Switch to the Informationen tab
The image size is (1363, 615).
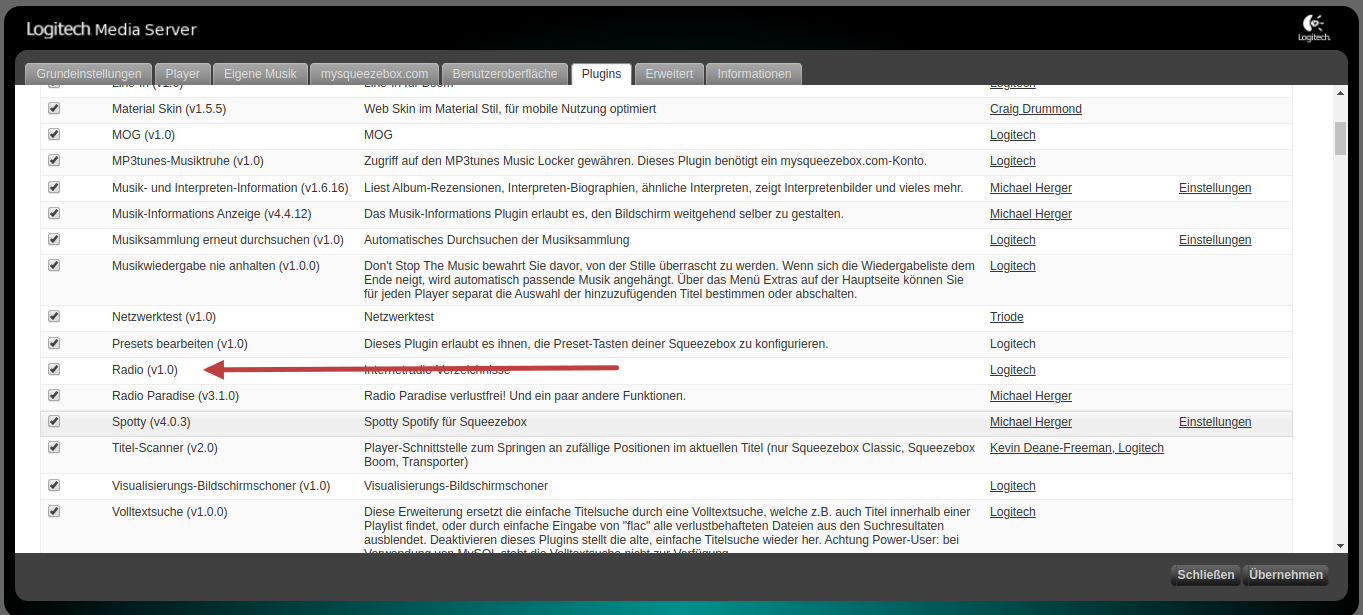pos(754,74)
